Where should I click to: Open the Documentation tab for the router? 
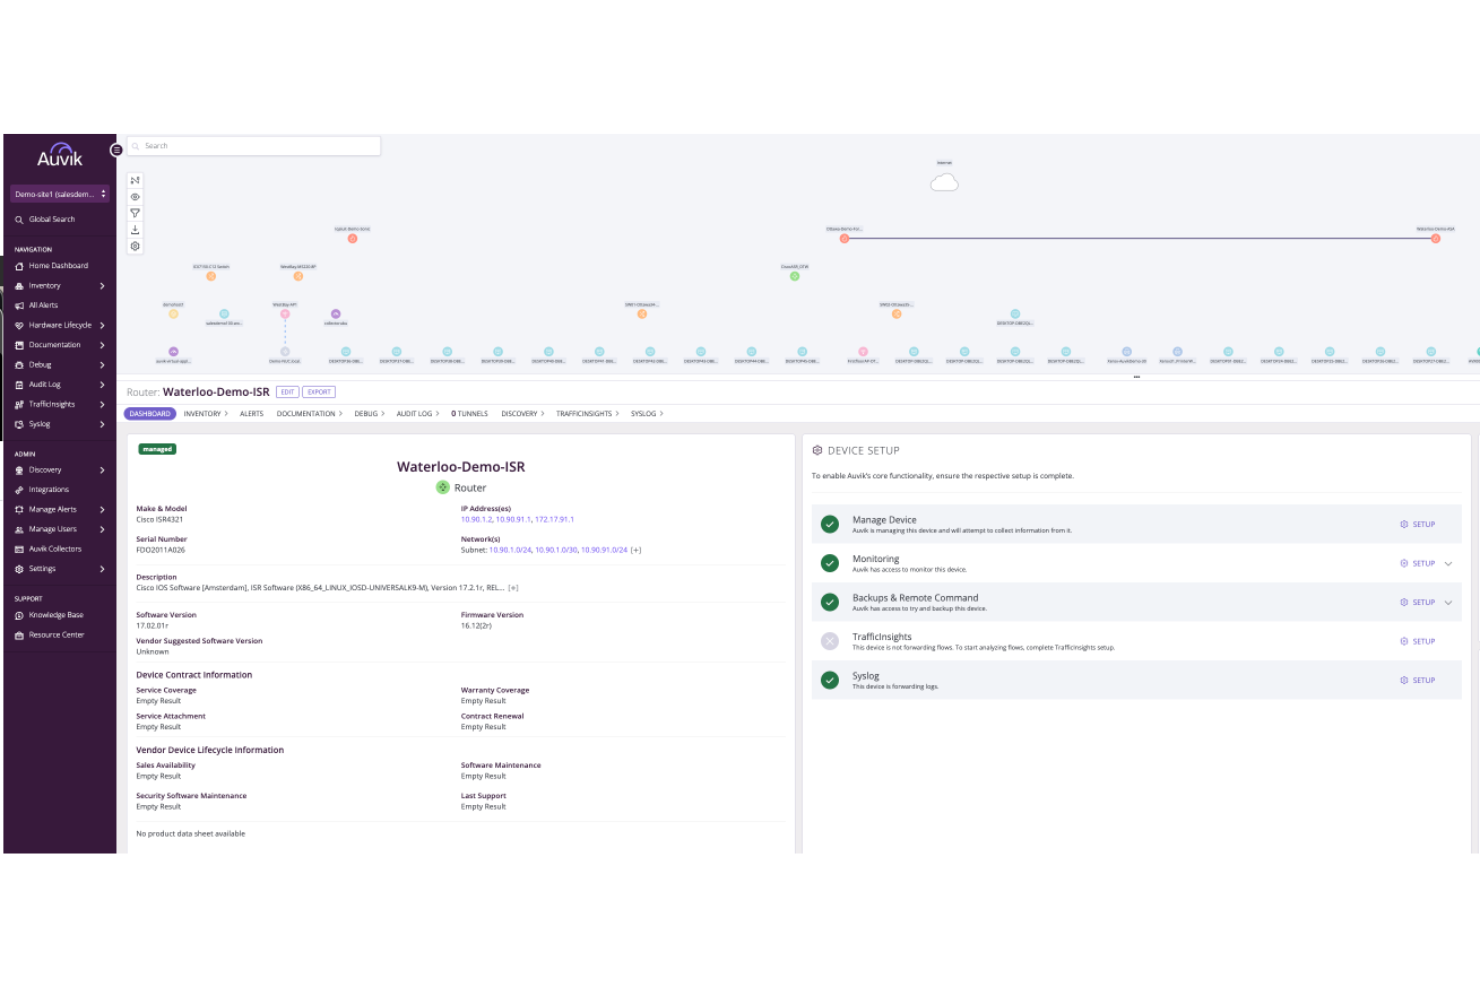pos(305,413)
